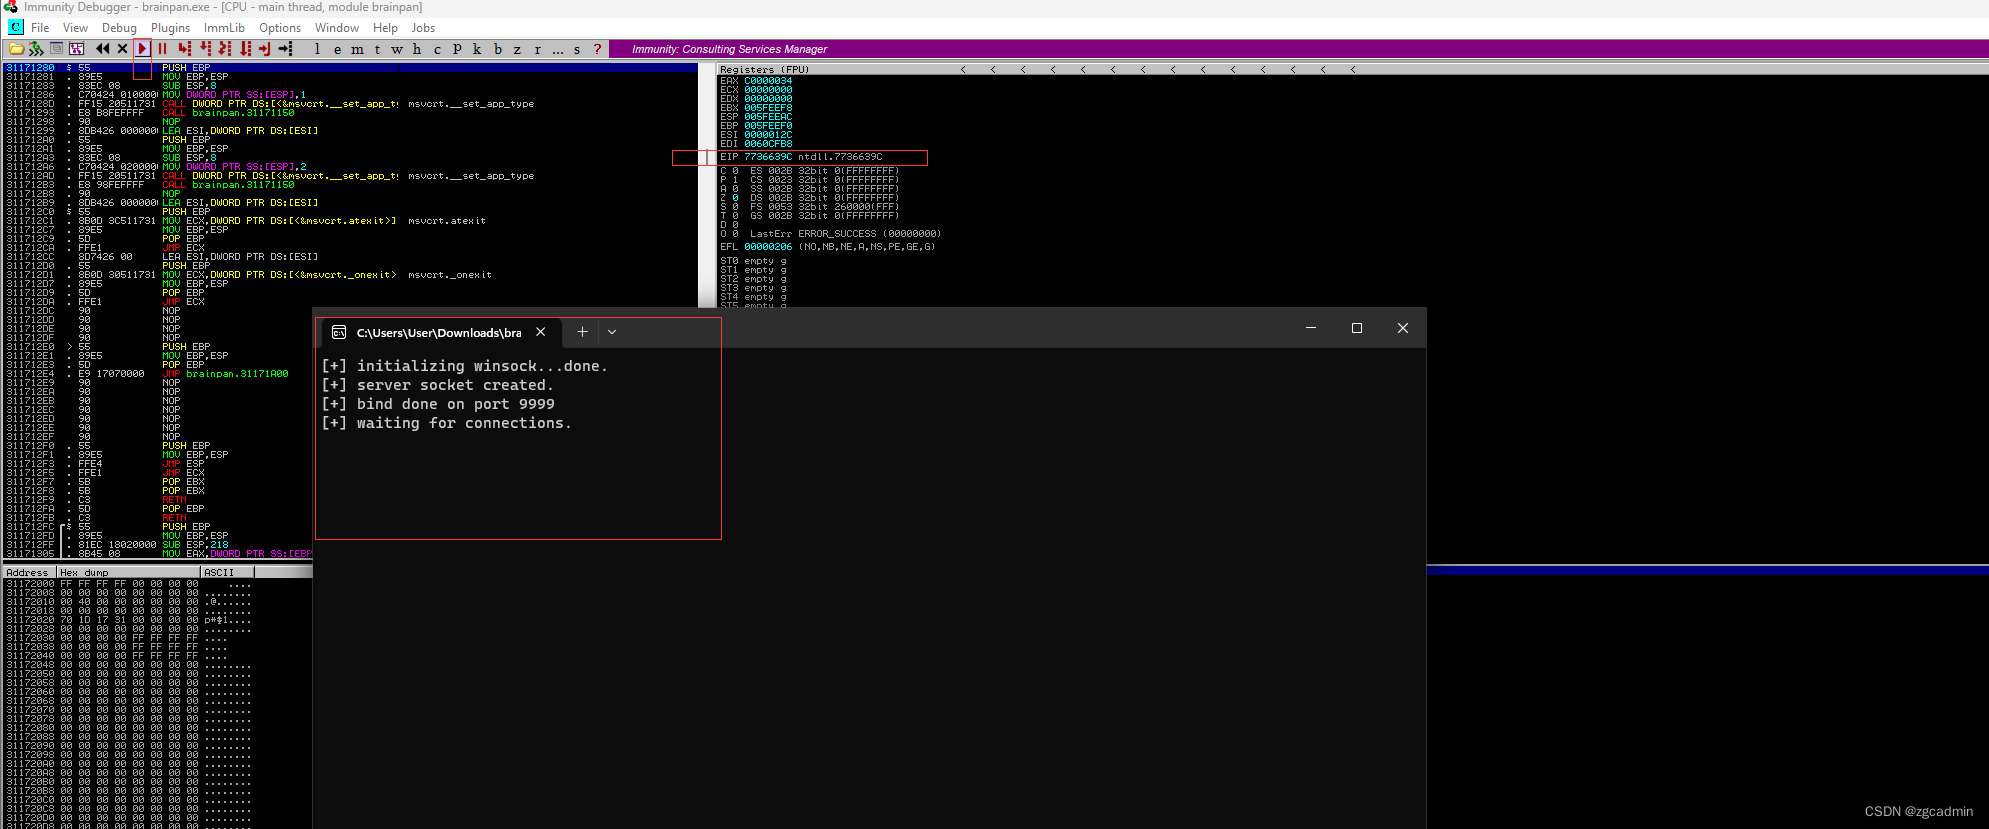Close the debugged program with the X icon
Image resolution: width=1989 pixels, height=829 pixels.
coord(122,48)
